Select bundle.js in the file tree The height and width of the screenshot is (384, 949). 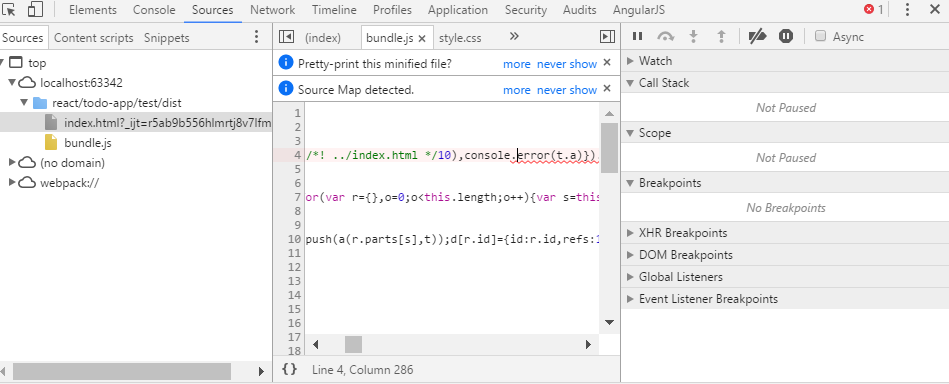88,143
